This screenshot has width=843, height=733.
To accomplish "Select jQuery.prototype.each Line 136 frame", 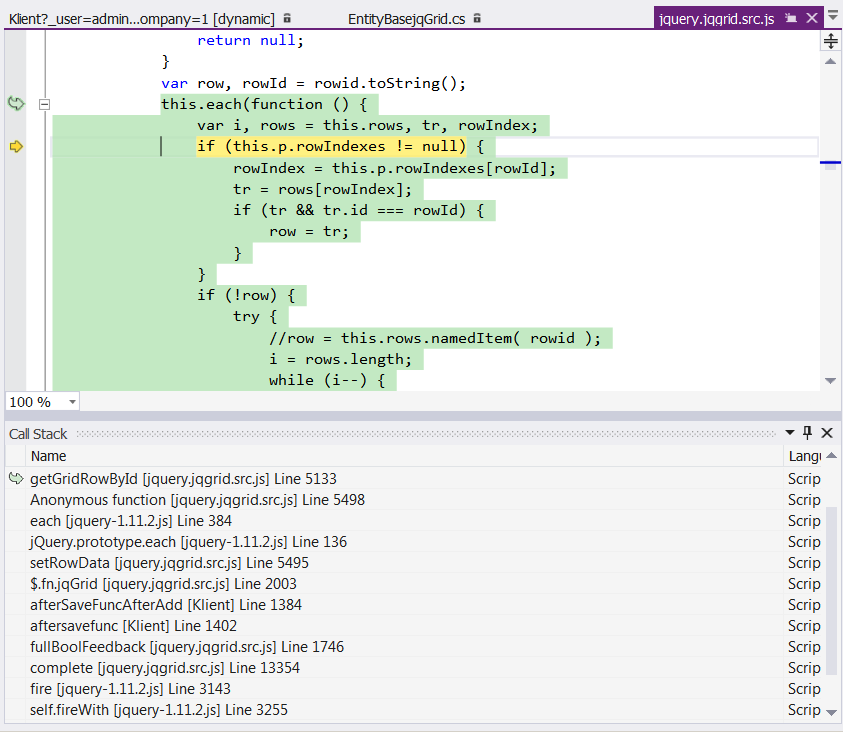I will point(188,542).
